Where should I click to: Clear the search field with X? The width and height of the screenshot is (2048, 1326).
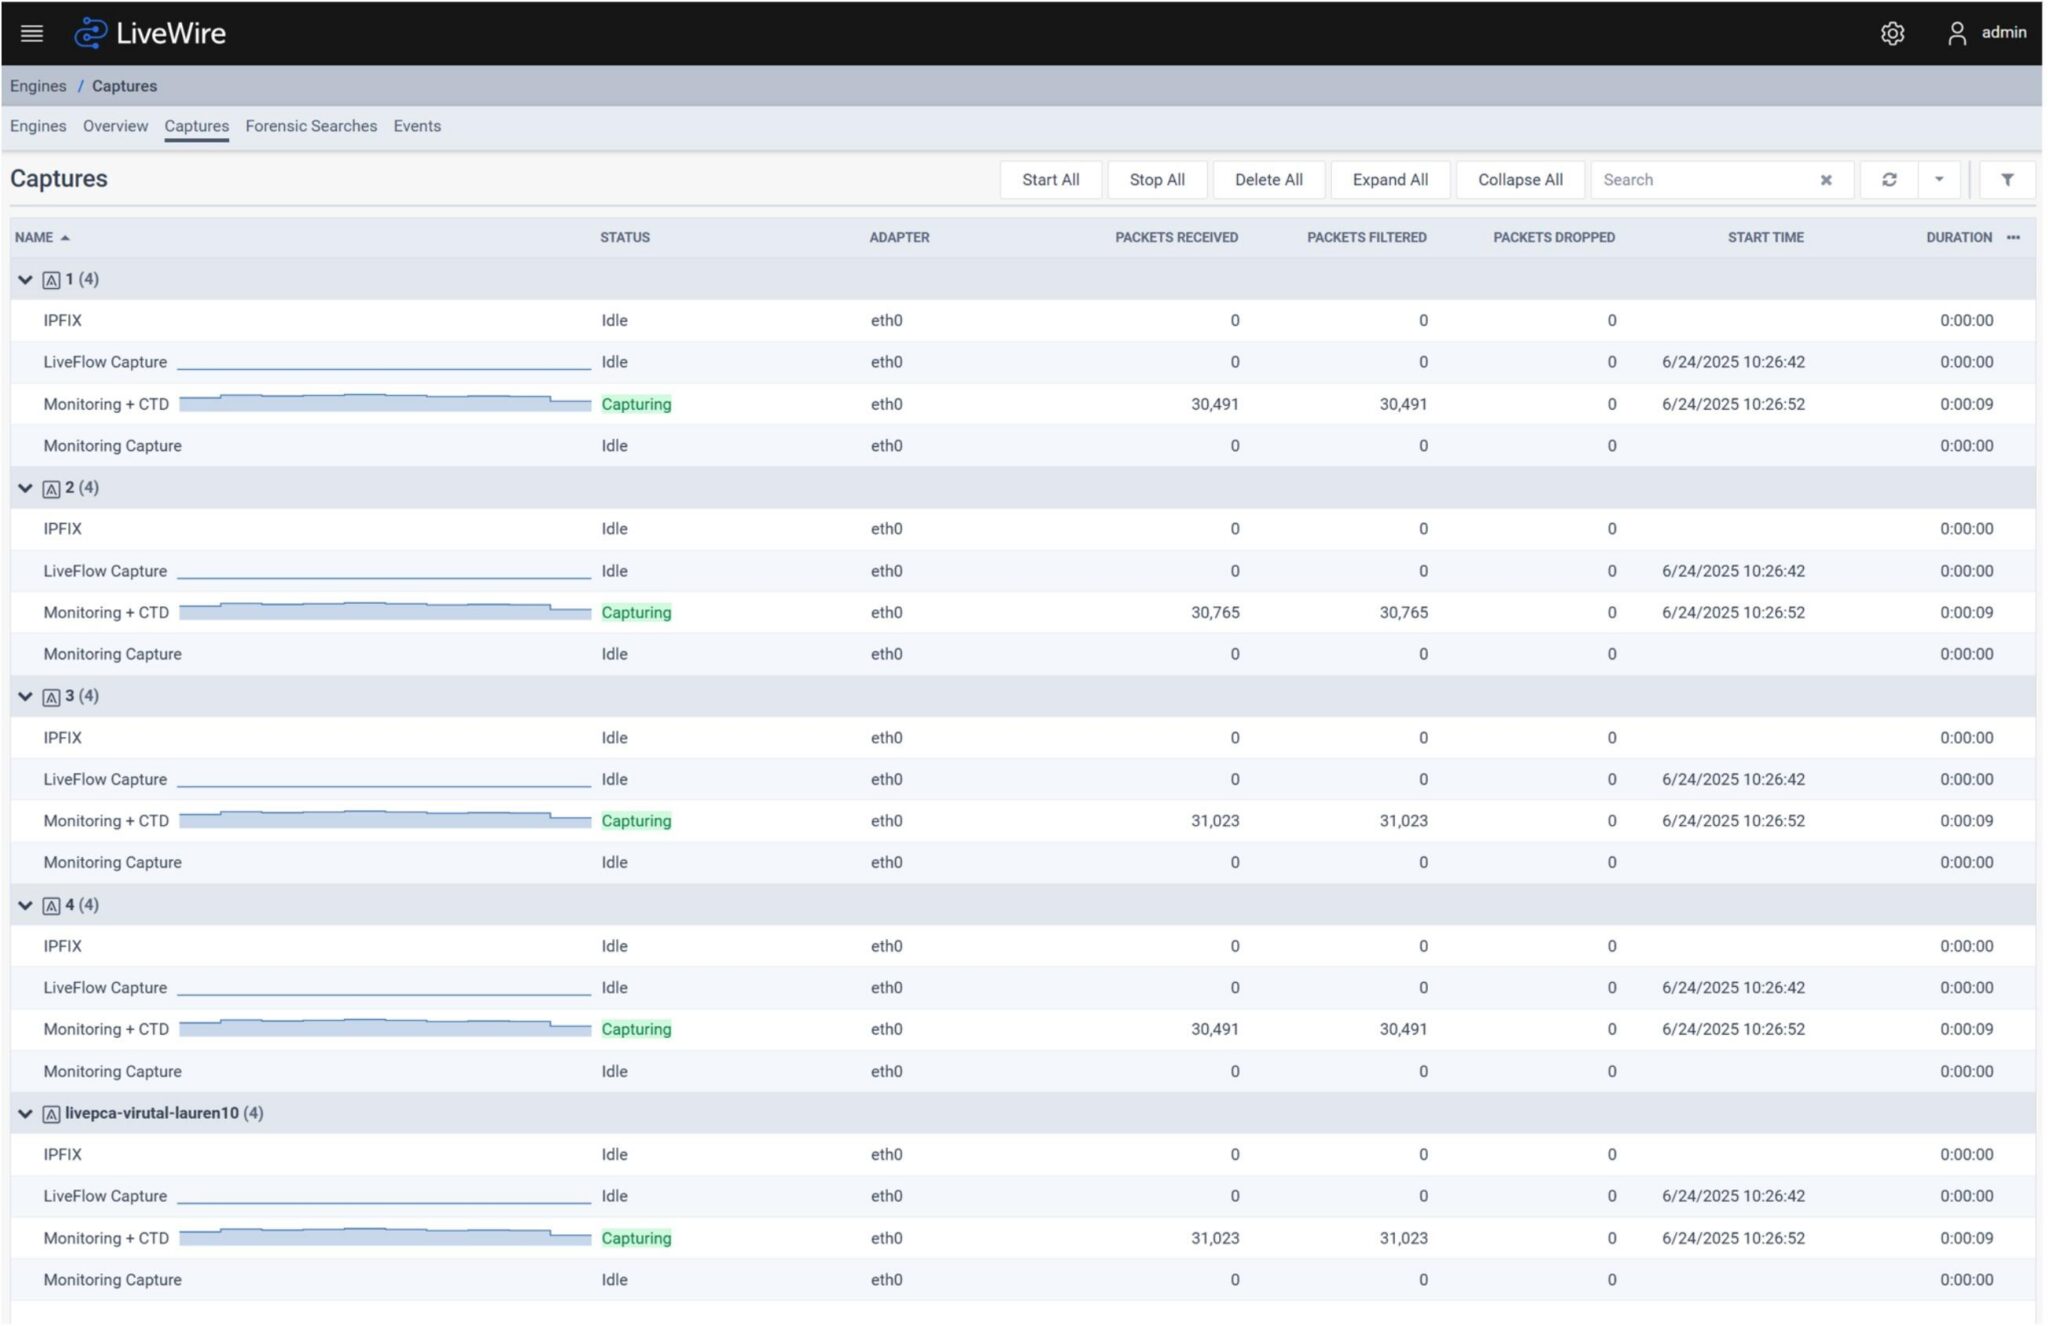click(1826, 180)
